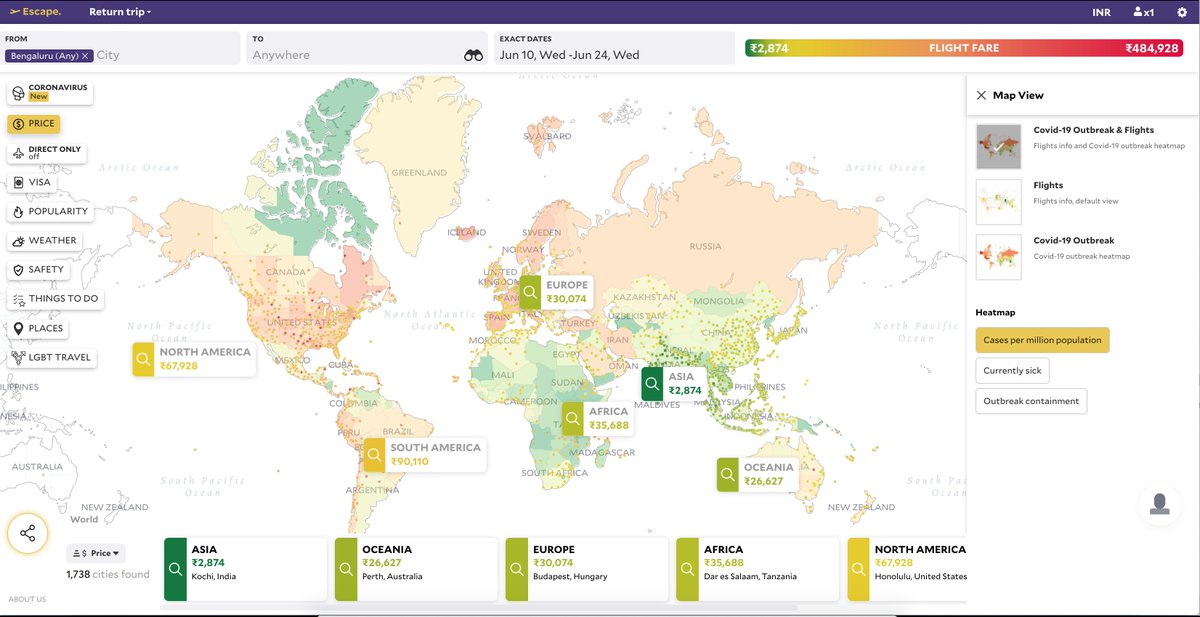This screenshot has height=617, width=1200.
Task: Change passenger count x1
Action: click(1143, 12)
